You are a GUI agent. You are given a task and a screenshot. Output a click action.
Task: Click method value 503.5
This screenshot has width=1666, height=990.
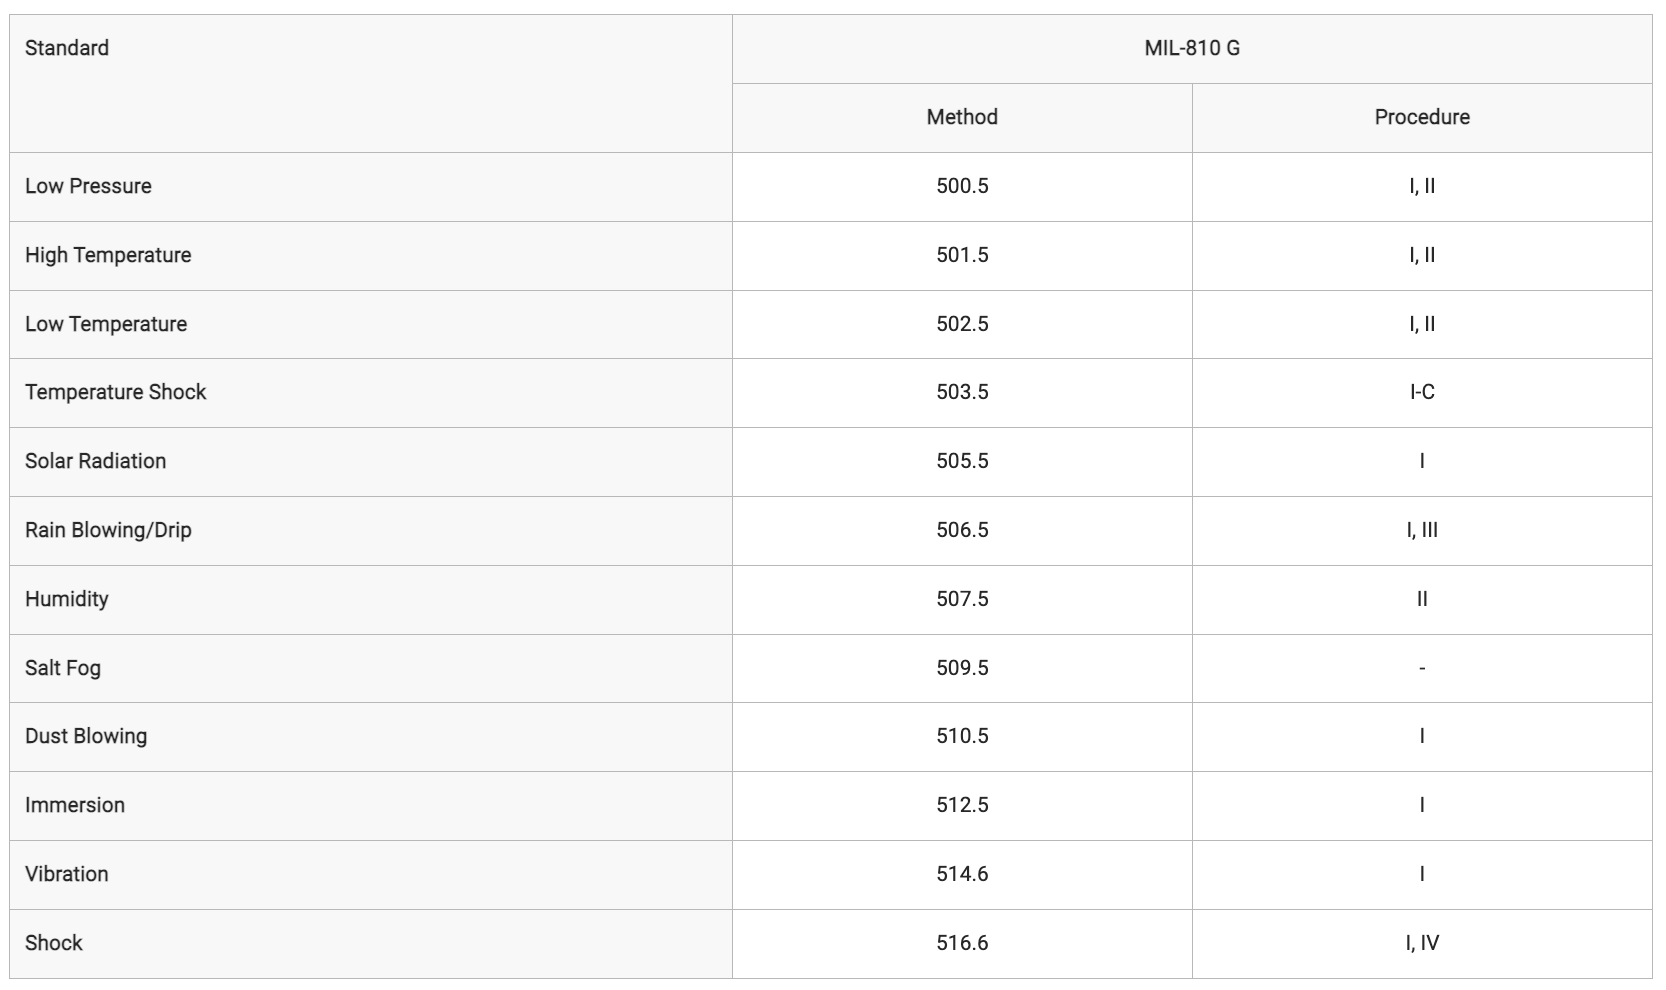[x=962, y=392]
